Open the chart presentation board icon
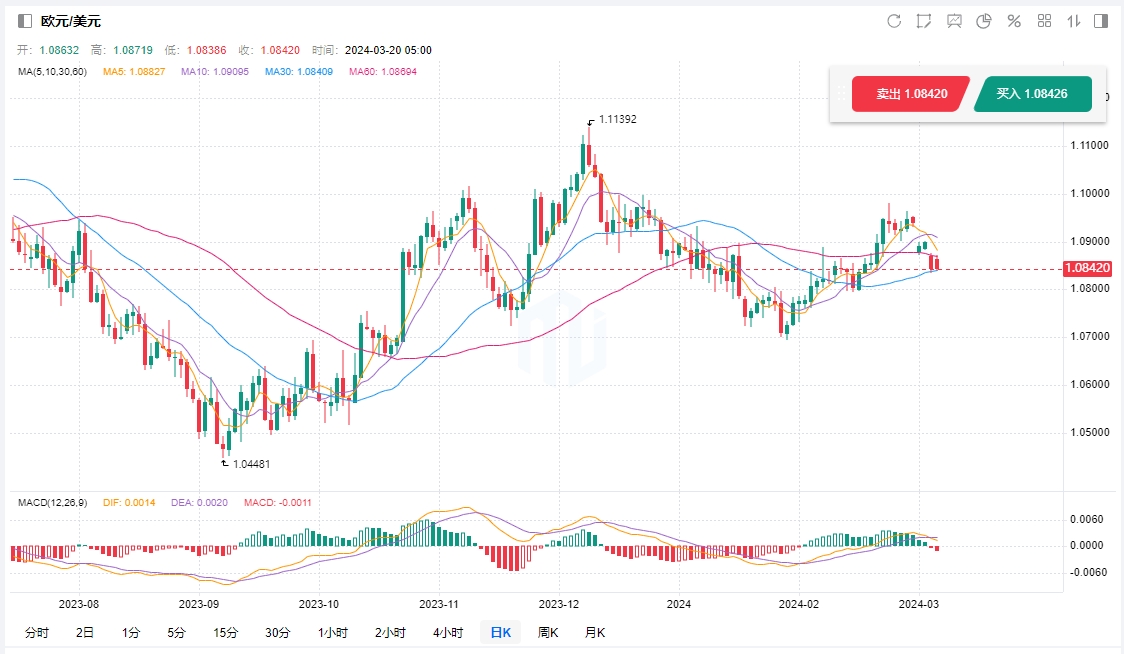Viewport: 1124px width, 654px height. 954,21
